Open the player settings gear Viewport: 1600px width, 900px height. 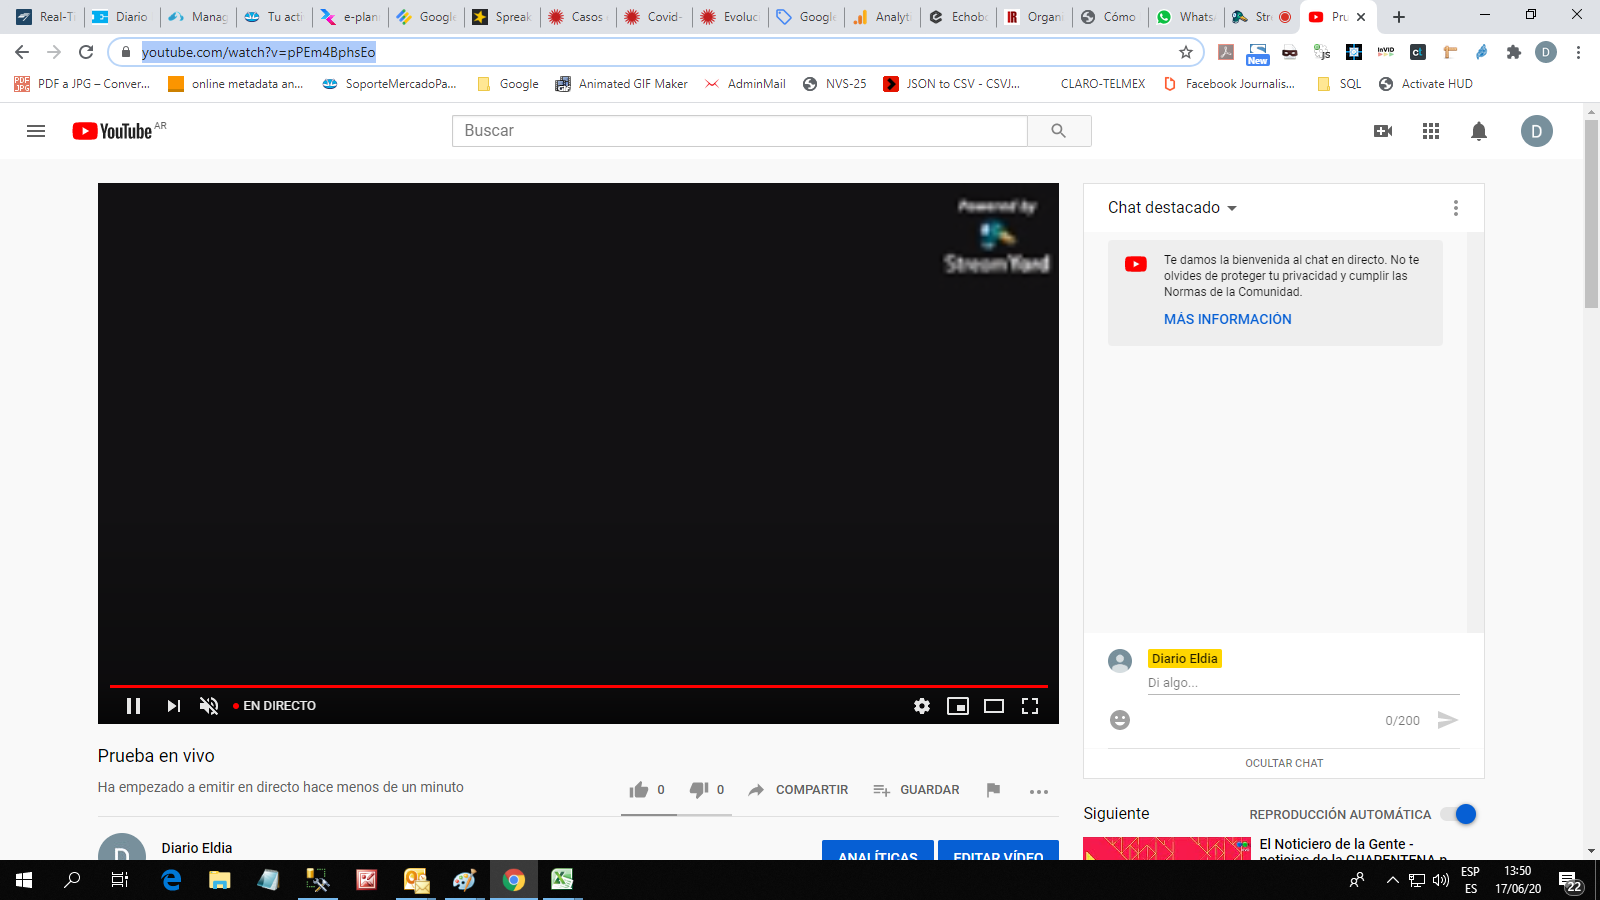click(x=921, y=705)
